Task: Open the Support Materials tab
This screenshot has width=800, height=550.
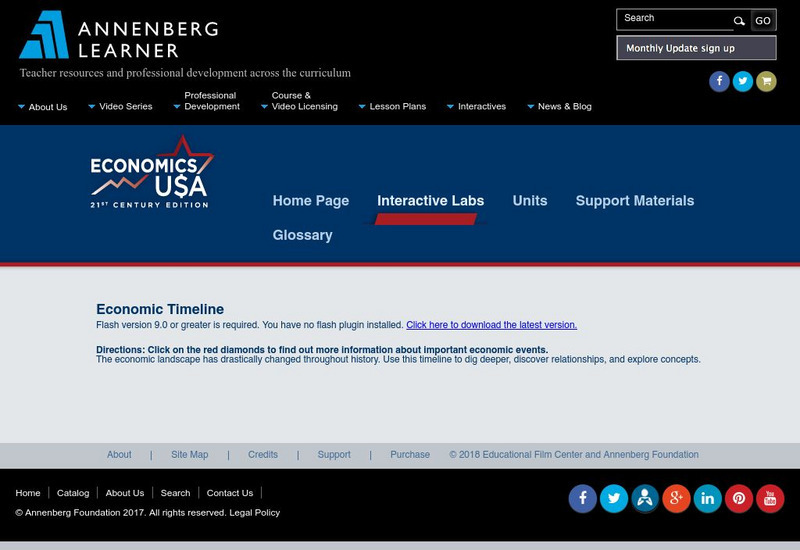Action: pos(635,201)
